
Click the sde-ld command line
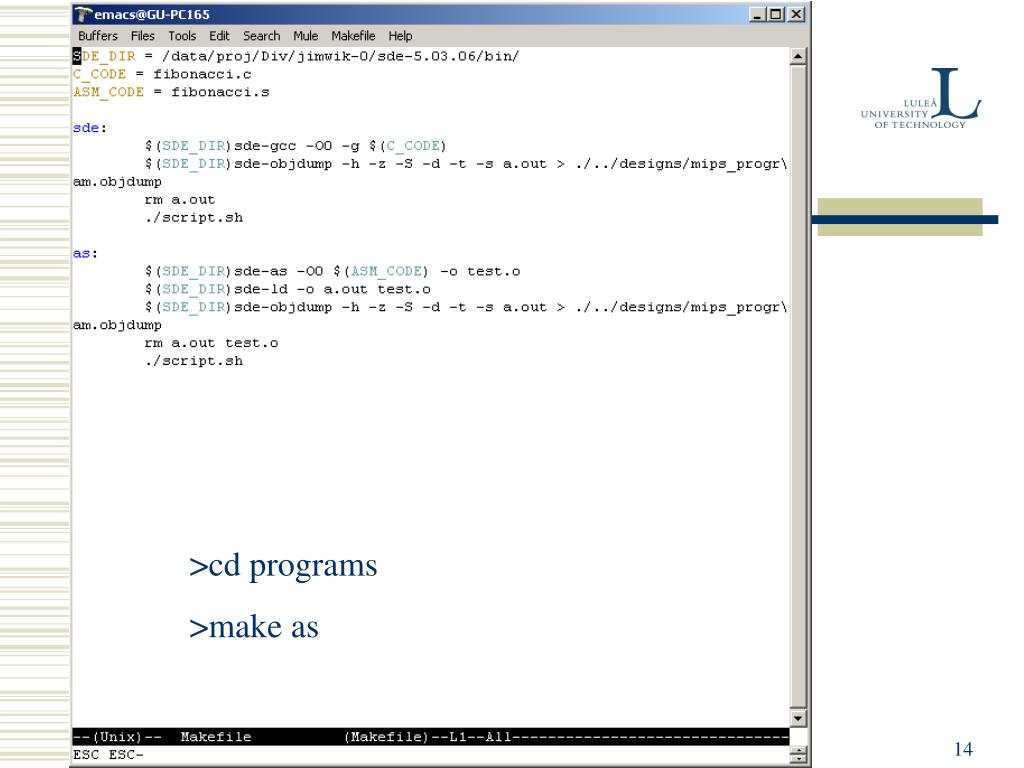[287, 289]
